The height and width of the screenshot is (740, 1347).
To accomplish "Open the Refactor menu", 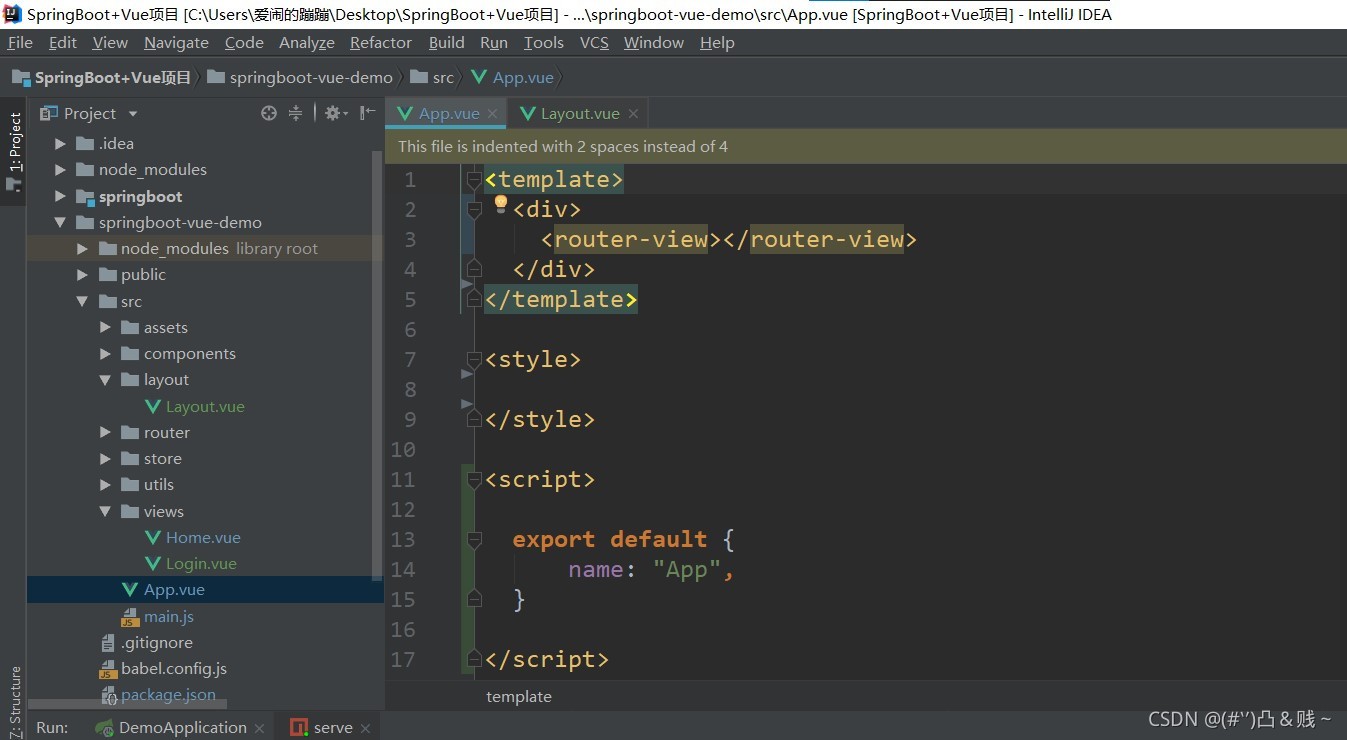I will coord(380,43).
